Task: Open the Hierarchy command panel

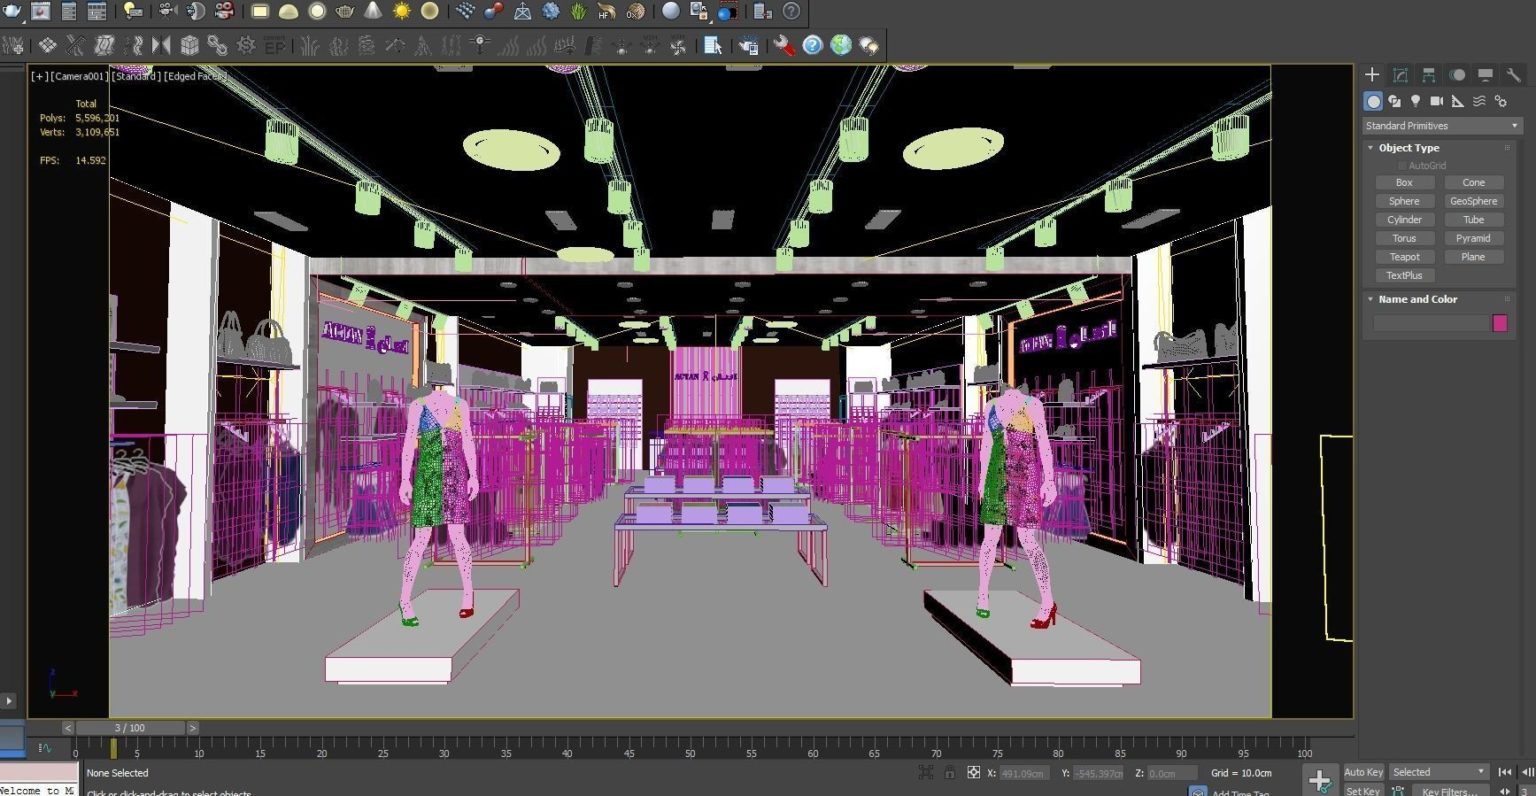Action: click(x=1428, y=74)
